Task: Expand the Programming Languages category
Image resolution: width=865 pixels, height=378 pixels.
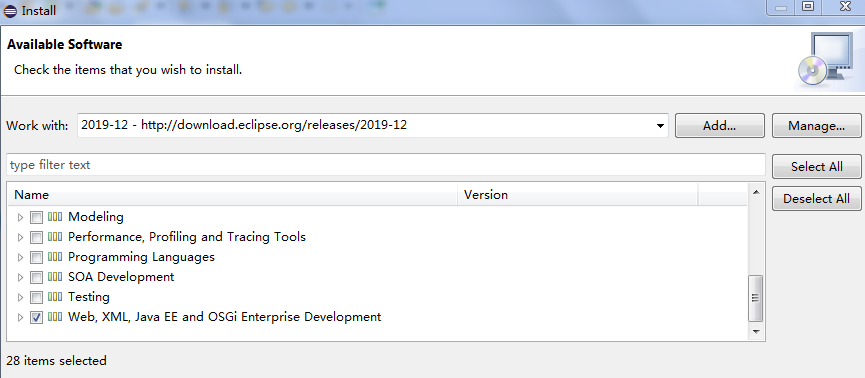Action: [x=21, y=258]
